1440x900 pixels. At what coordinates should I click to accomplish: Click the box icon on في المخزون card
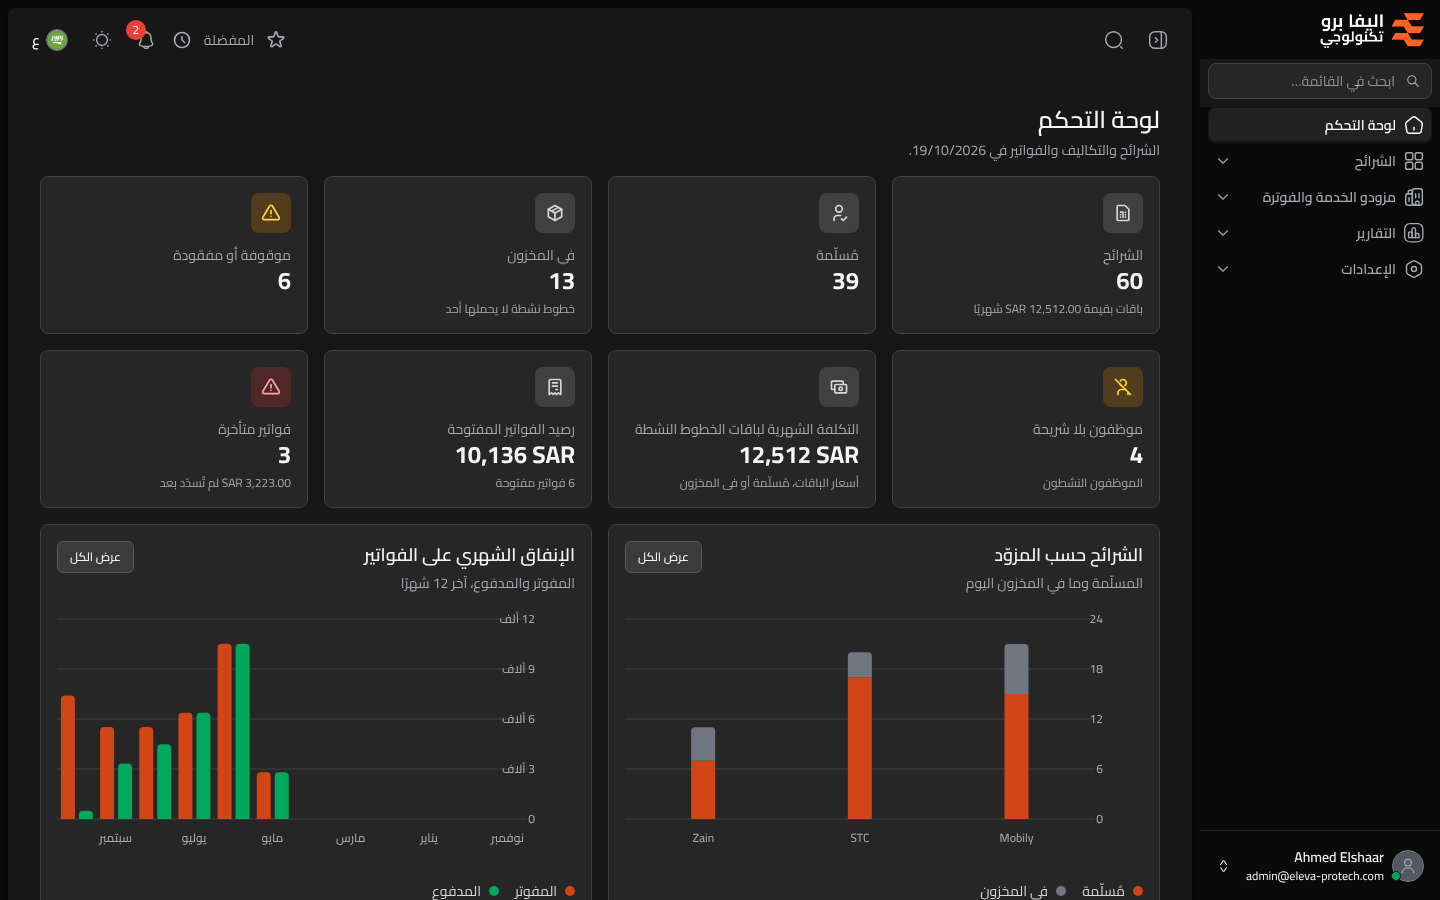tap(555, 213)
